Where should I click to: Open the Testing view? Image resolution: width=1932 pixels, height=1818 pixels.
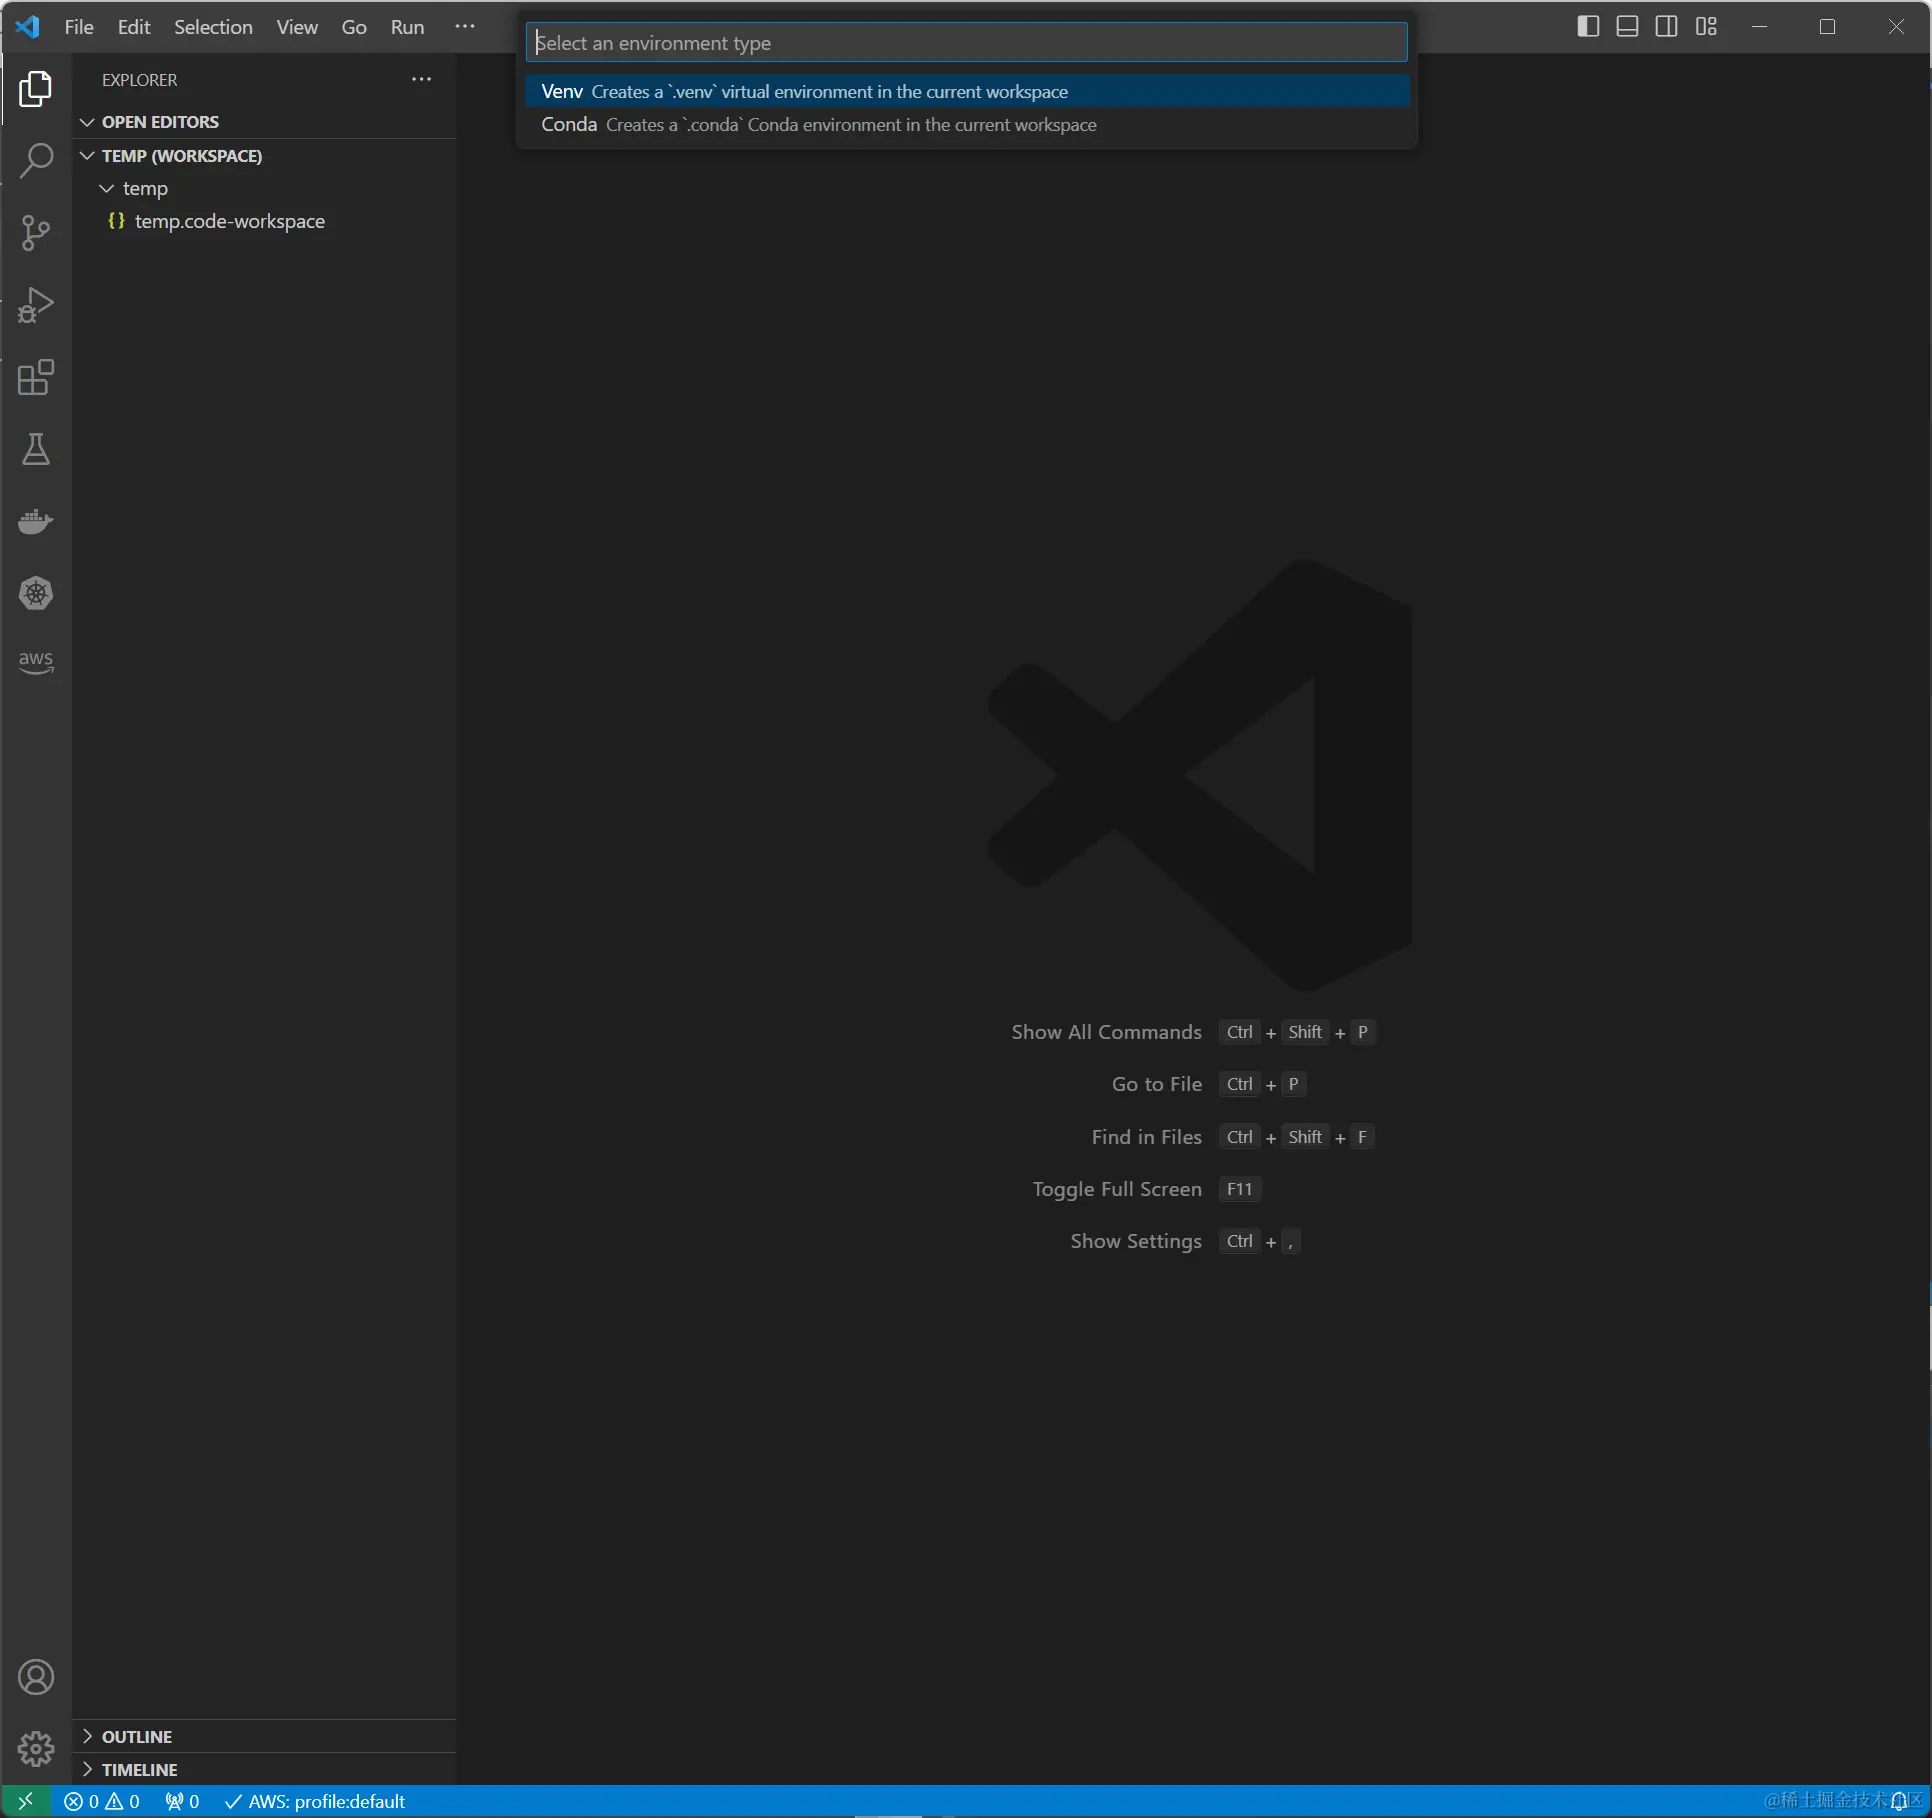click(x=35, y=449)
